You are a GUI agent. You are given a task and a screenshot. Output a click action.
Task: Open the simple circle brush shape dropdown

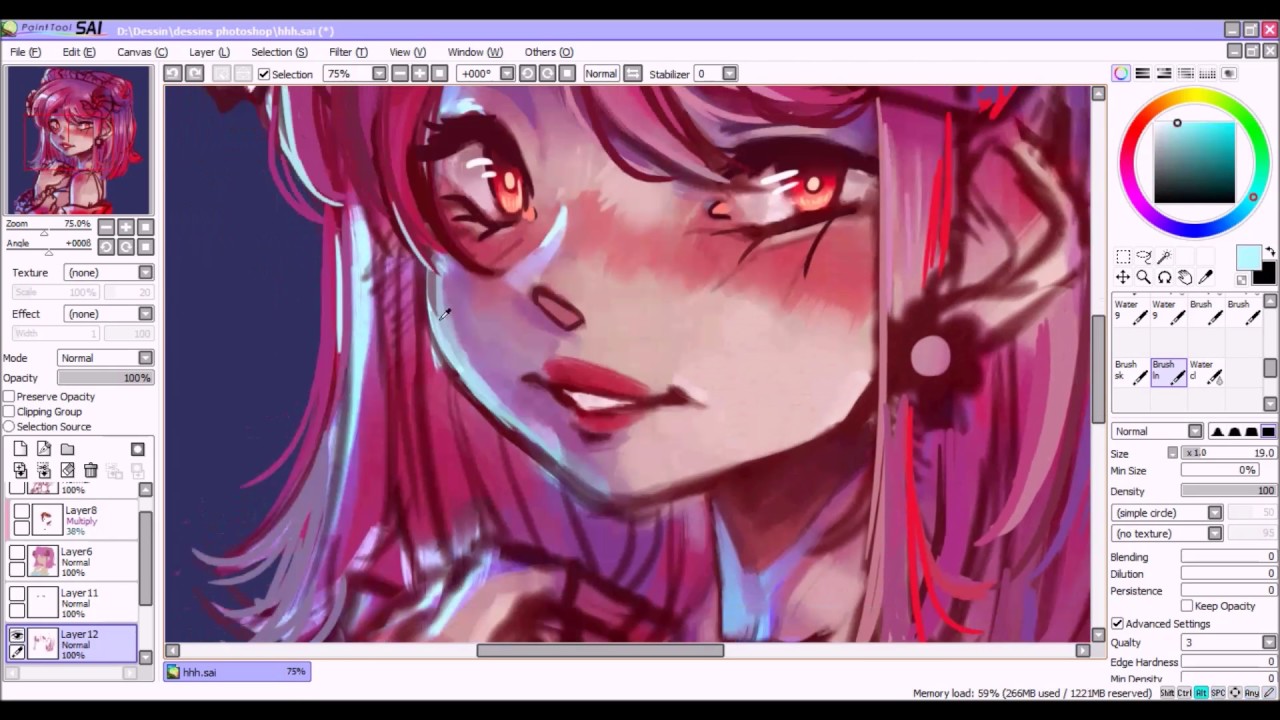tap(1167, 512)
